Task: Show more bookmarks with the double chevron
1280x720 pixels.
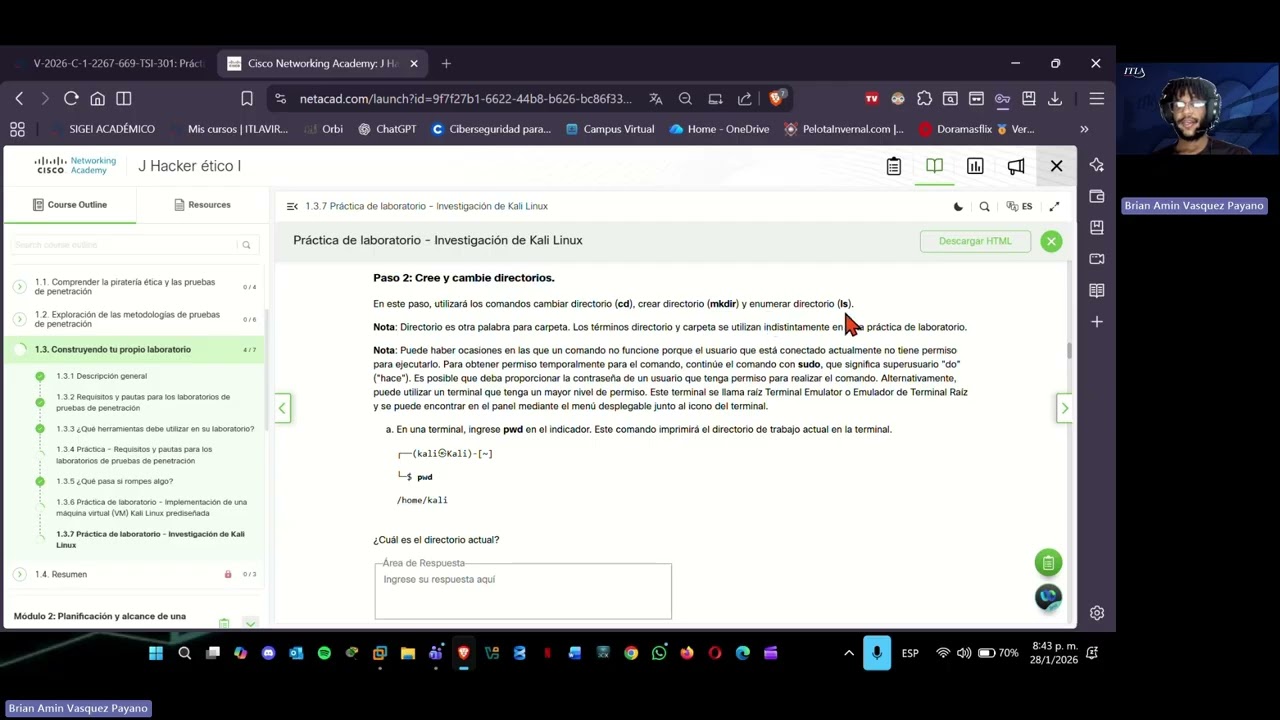Action: pos(1084,129)
